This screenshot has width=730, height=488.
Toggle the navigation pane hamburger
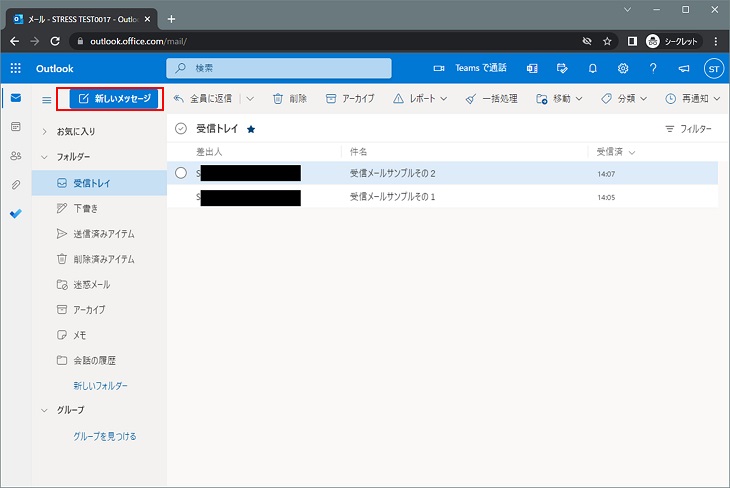[47, 100]
